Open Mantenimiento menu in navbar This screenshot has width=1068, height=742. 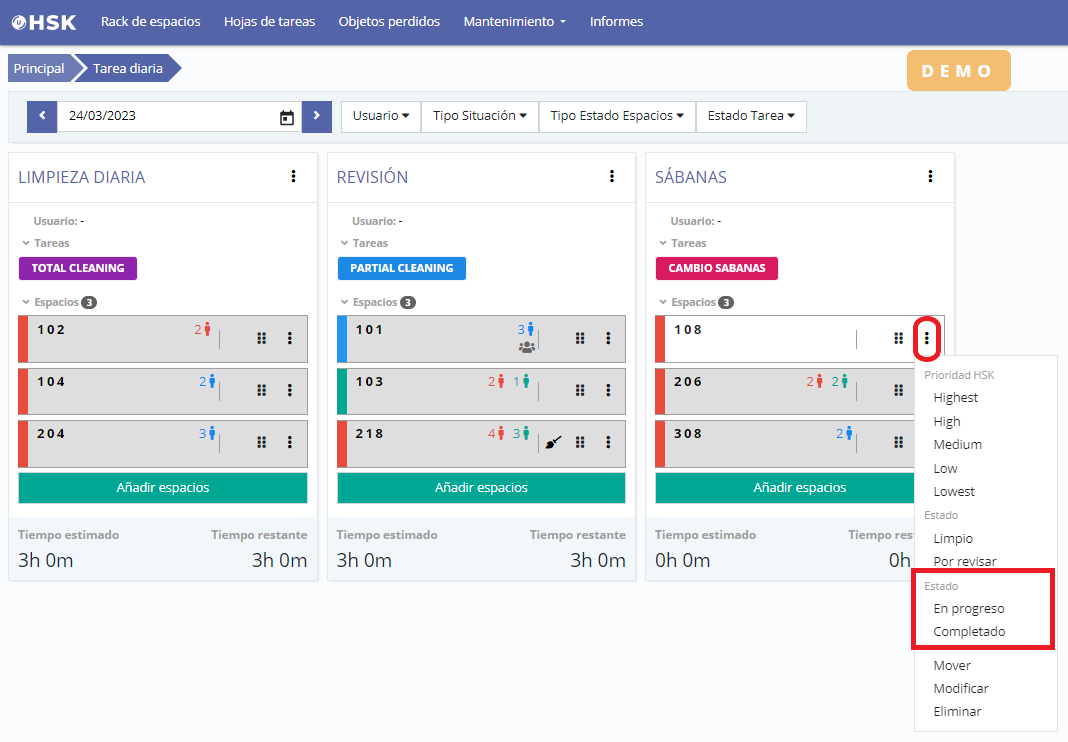click(514, 21)
